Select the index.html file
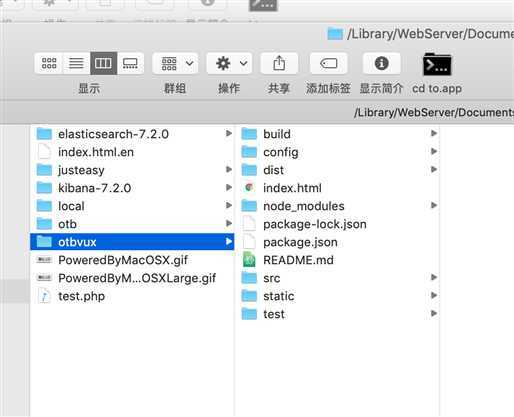Image resolution: width=514 pixels, height=417 pixels. [x=338, y=188]
